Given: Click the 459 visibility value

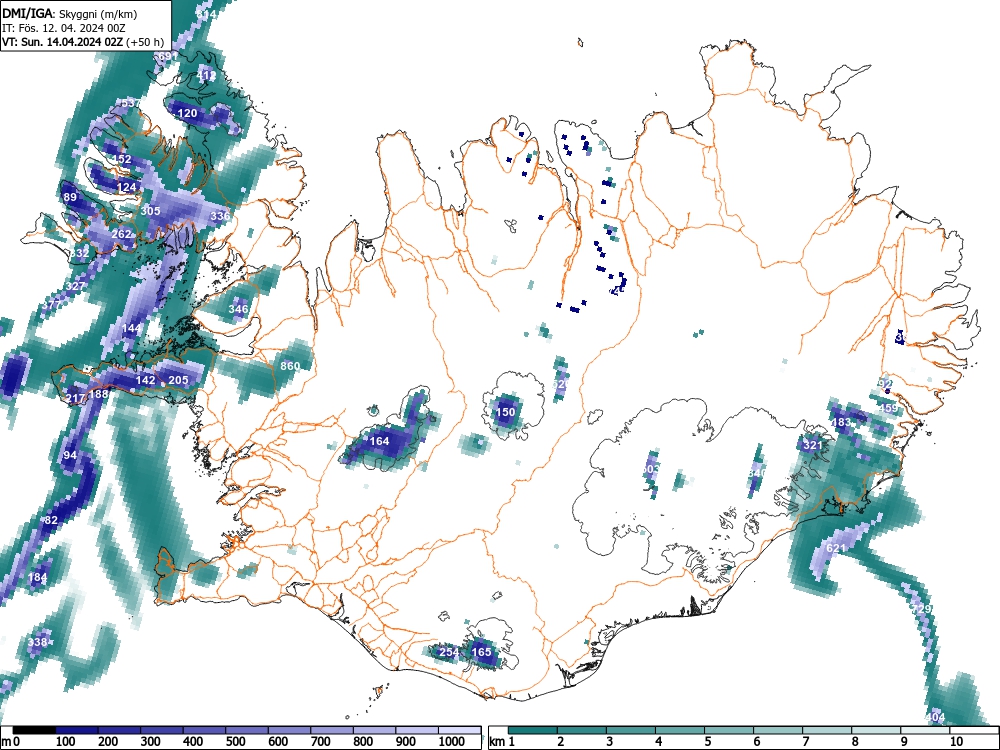Looking at the screenshot, I should [888, 408].
